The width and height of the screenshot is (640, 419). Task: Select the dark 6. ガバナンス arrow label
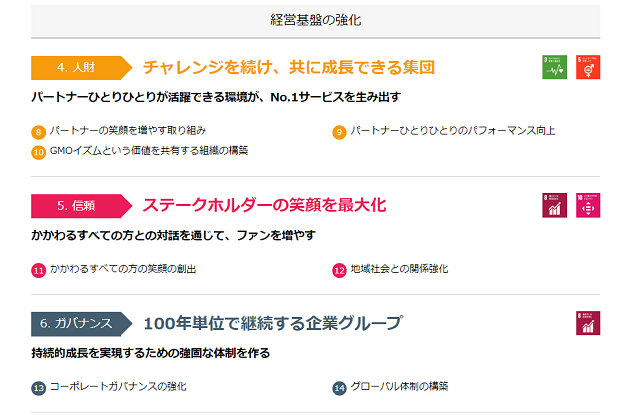[x=82, y=324]
